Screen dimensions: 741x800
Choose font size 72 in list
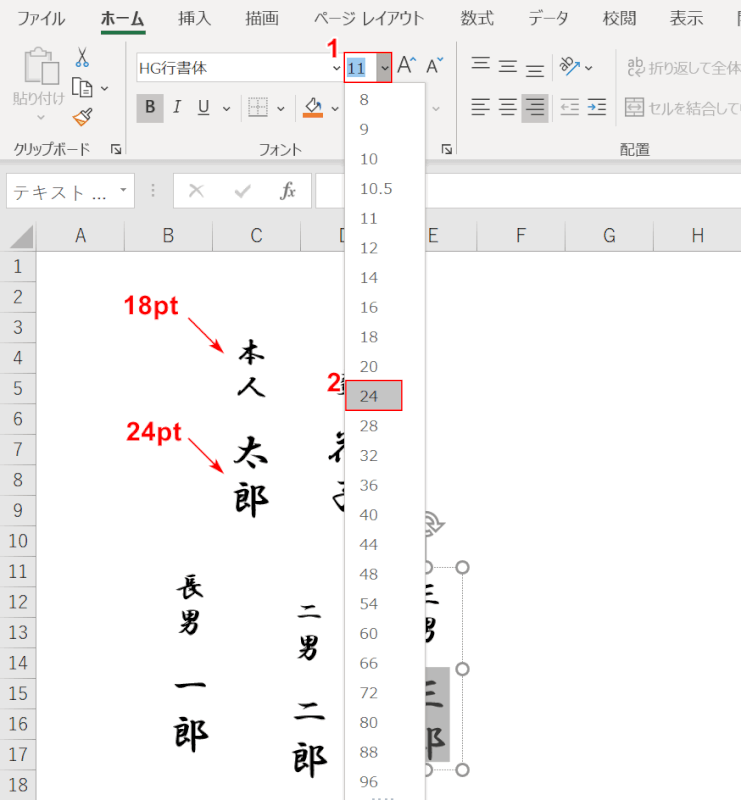pos(385,693)
